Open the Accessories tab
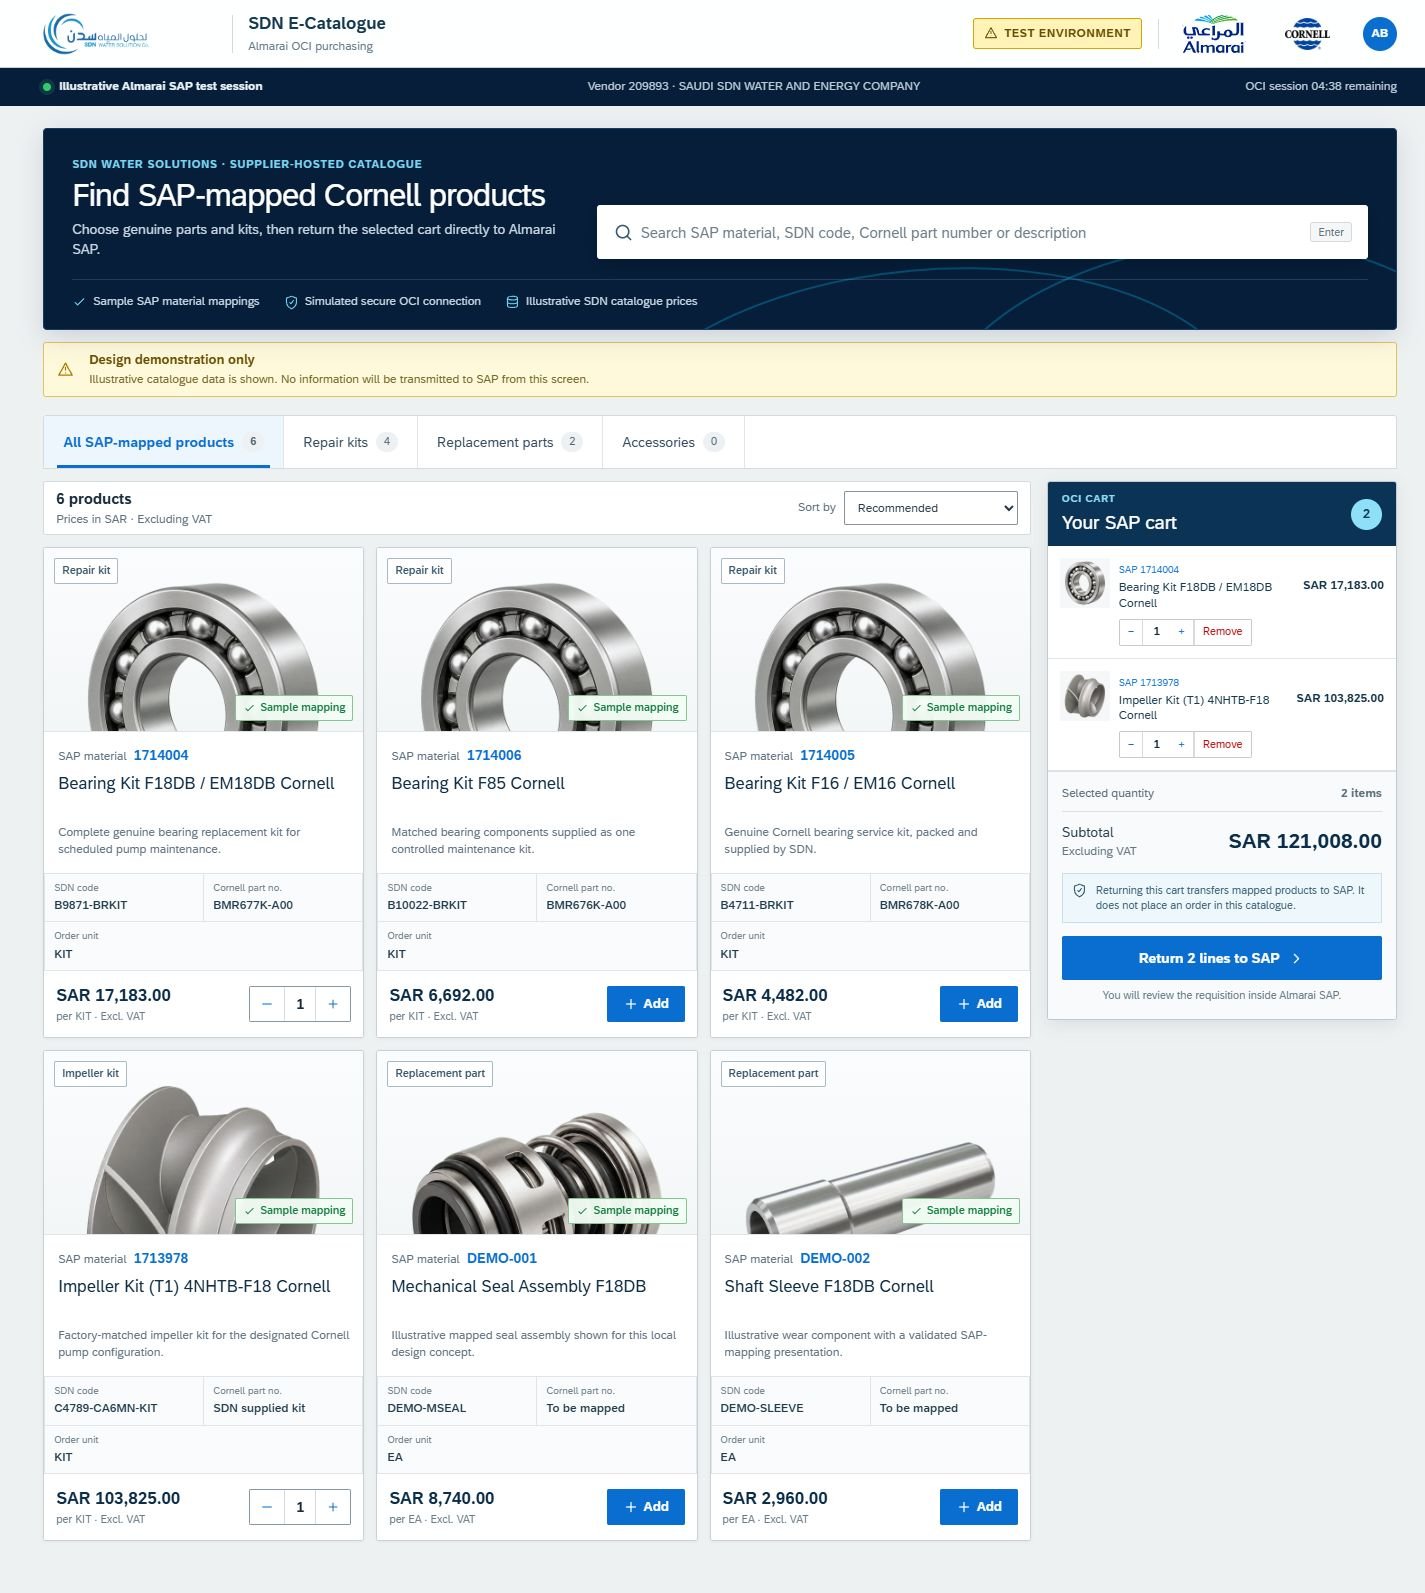Image resolution: width=1425 pixels, height=1593 pixels. pos(673,442)
